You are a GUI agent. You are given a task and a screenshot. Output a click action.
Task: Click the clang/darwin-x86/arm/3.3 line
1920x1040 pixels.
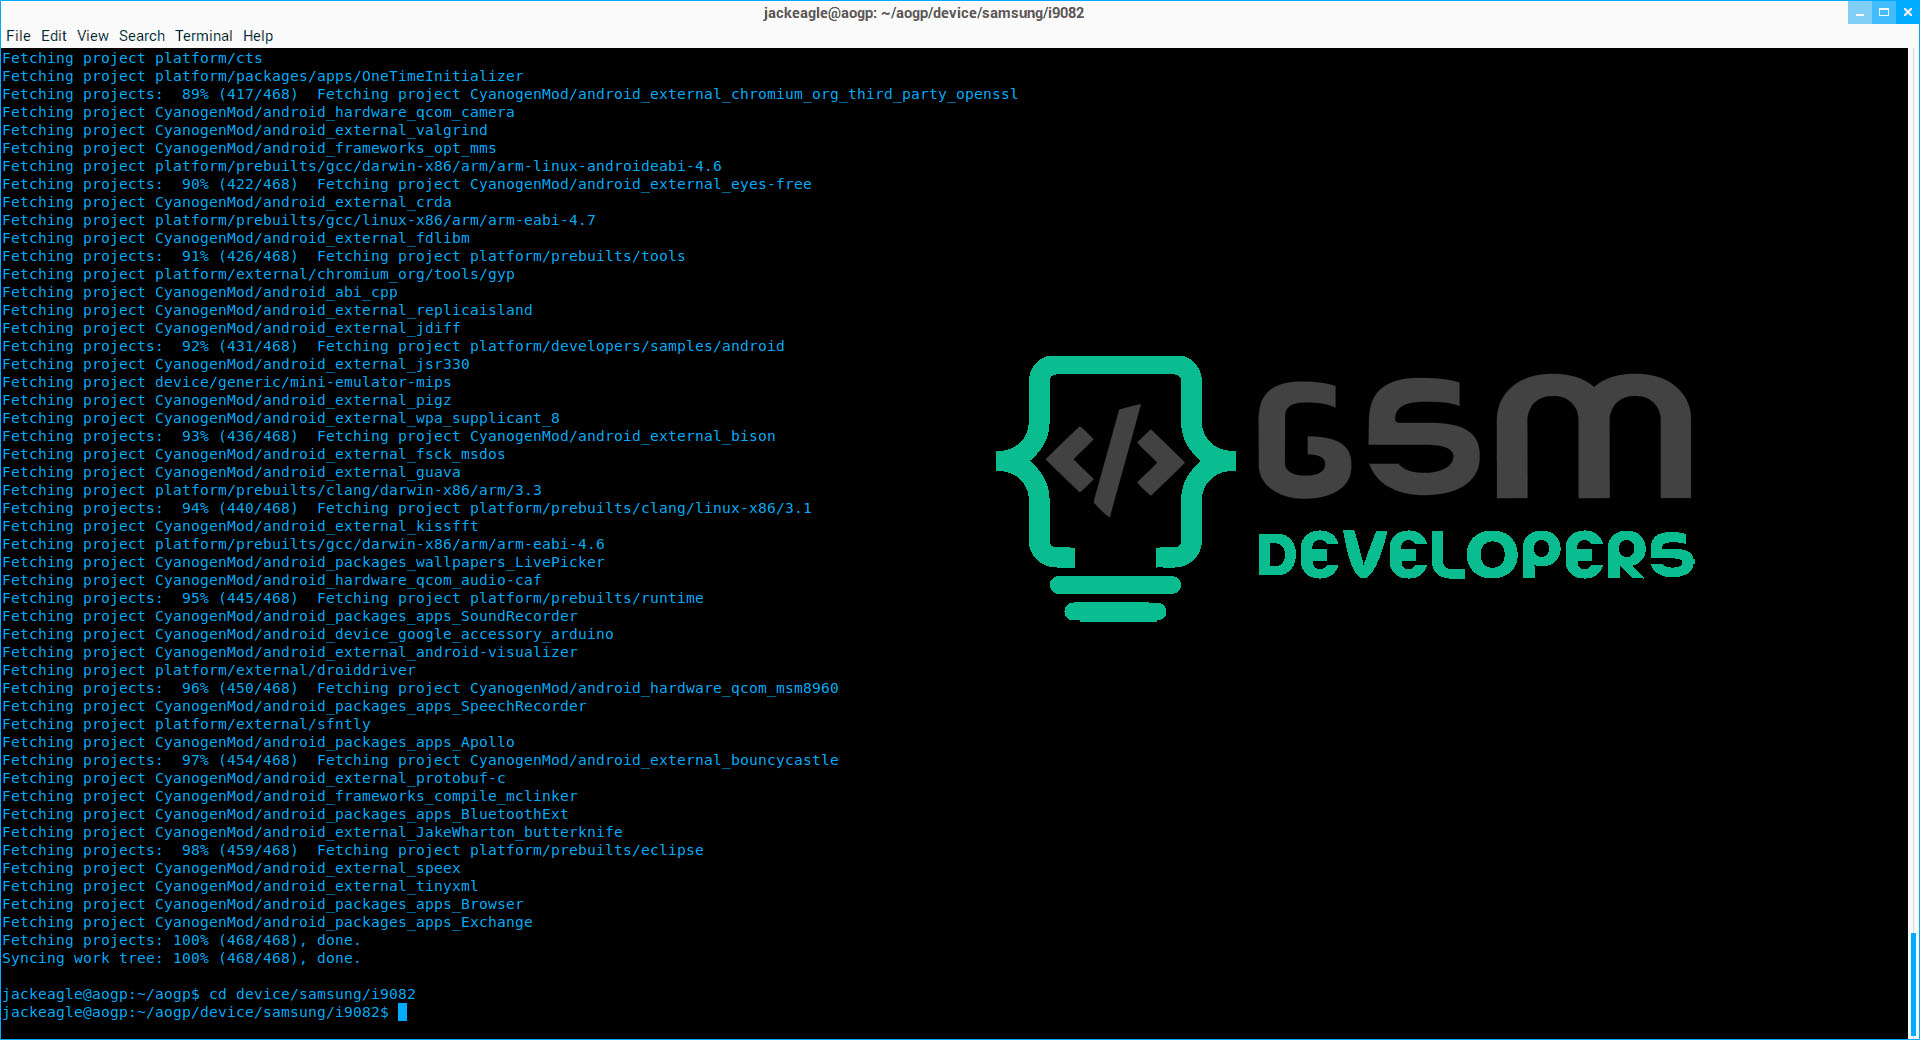pyautogui.click(x=272, y=491)
